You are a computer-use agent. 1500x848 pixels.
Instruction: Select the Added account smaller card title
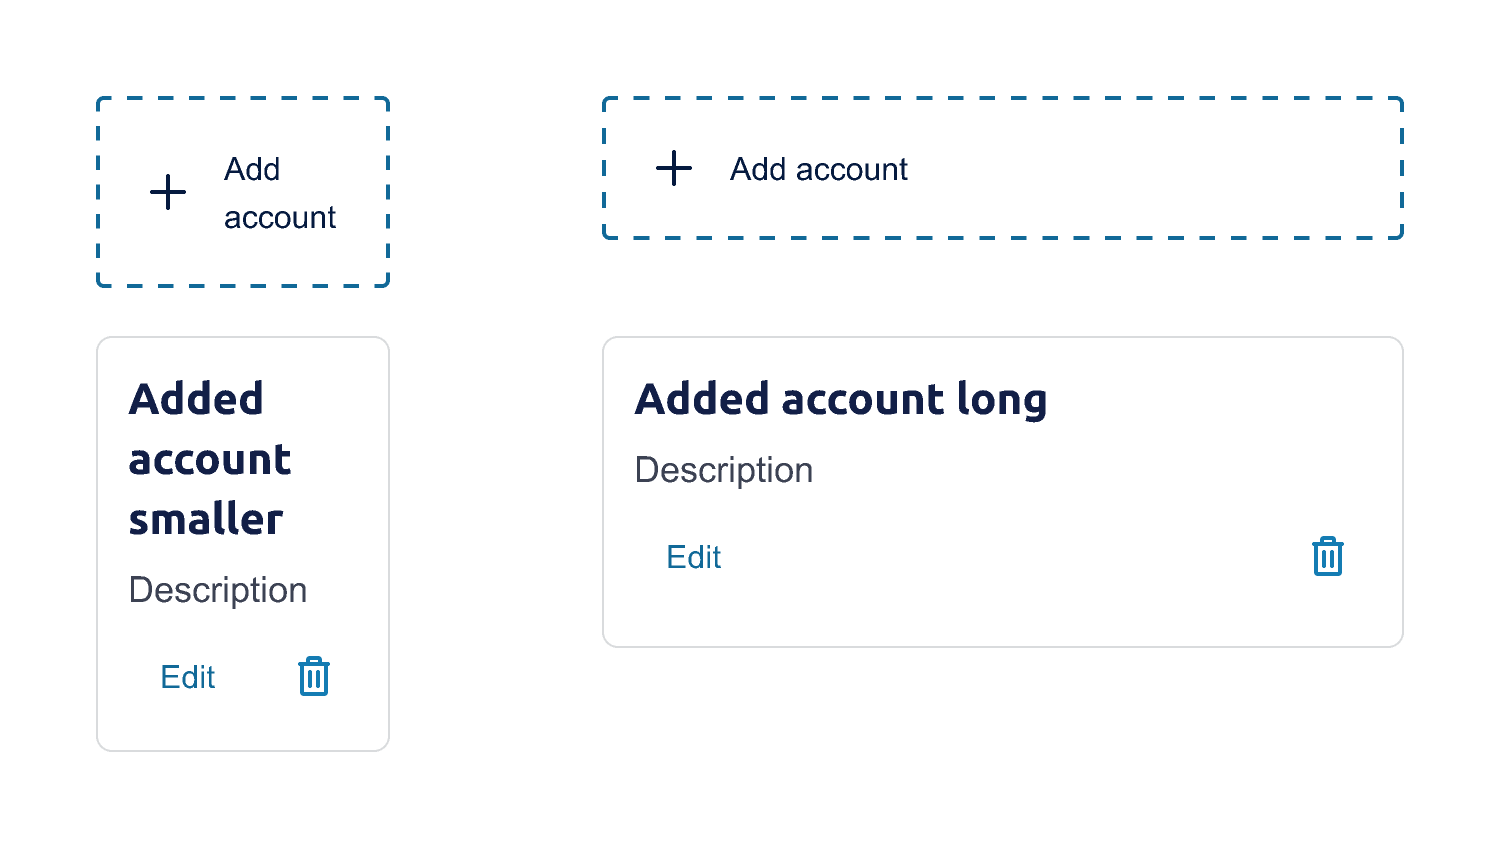pyautogui.click(x=209, y=458)
